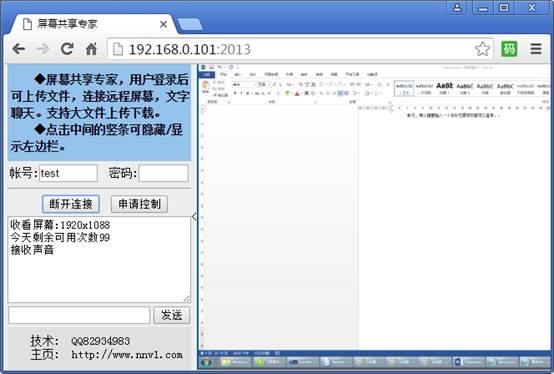This screenshot has width=554, height=374.
Task: Open the Chrome hamburger menu
Action: click(x=536, y=49)
